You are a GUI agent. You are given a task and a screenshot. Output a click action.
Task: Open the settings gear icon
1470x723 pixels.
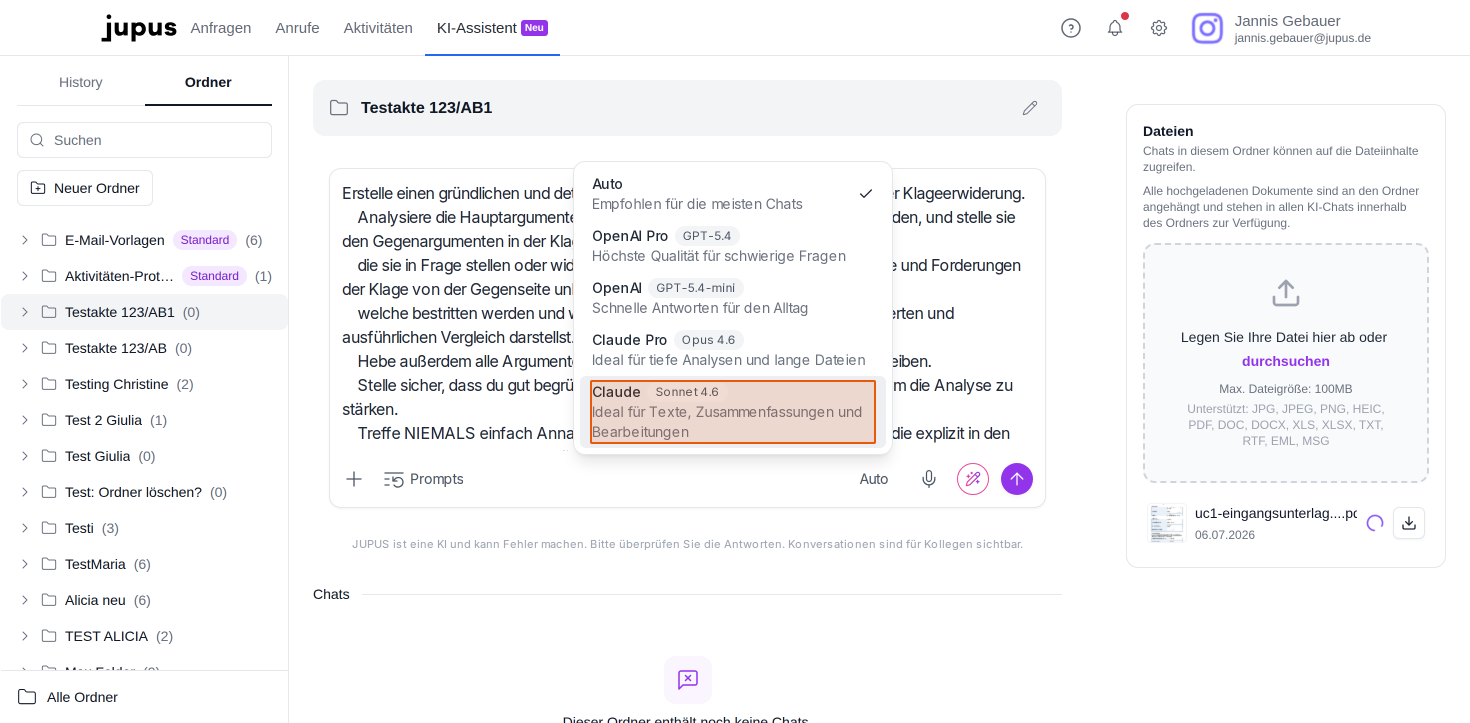tap(1159, 28)
